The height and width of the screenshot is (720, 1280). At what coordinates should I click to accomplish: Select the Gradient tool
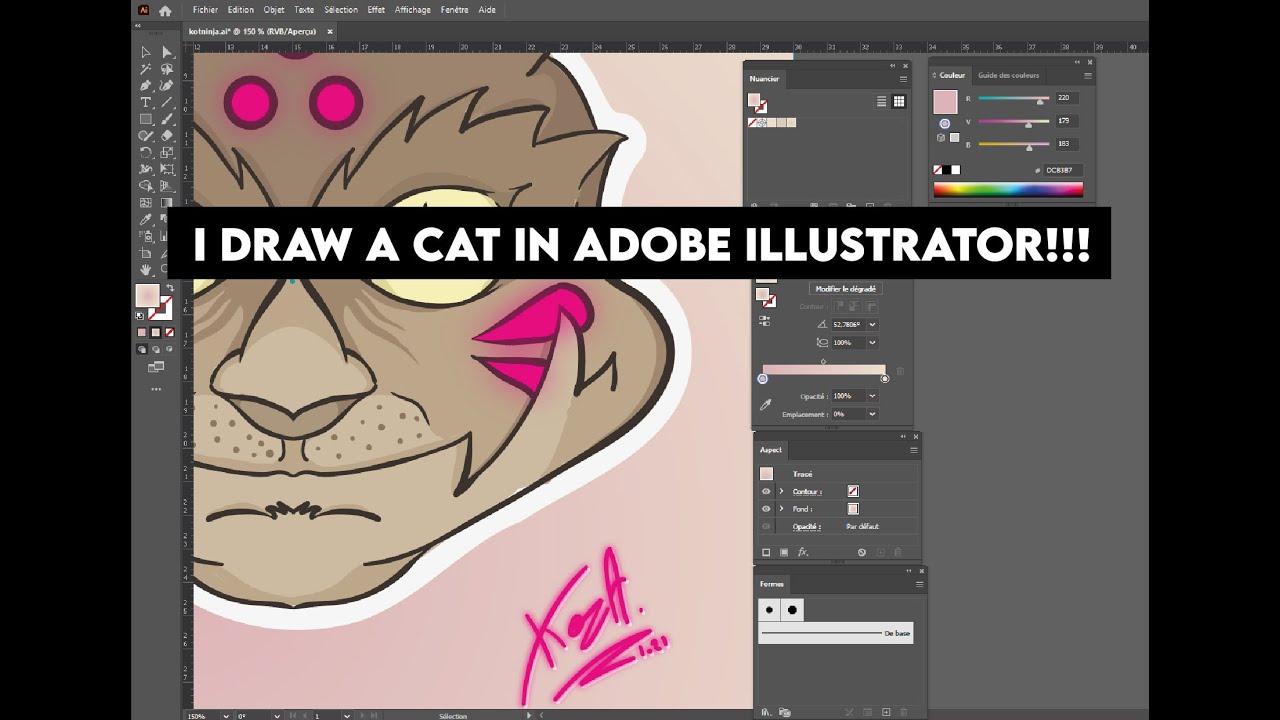click(x=167, y=203)
